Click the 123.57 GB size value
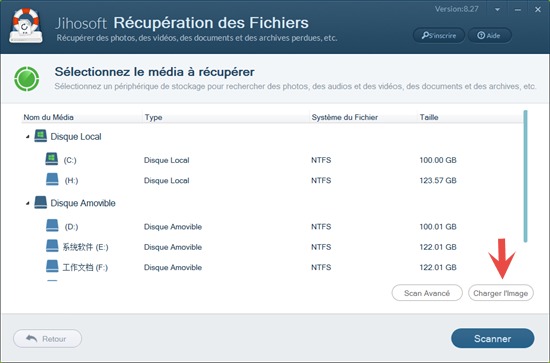Viewport: 550px width, 363px height. pyautogui.click(x=438, y=181)
